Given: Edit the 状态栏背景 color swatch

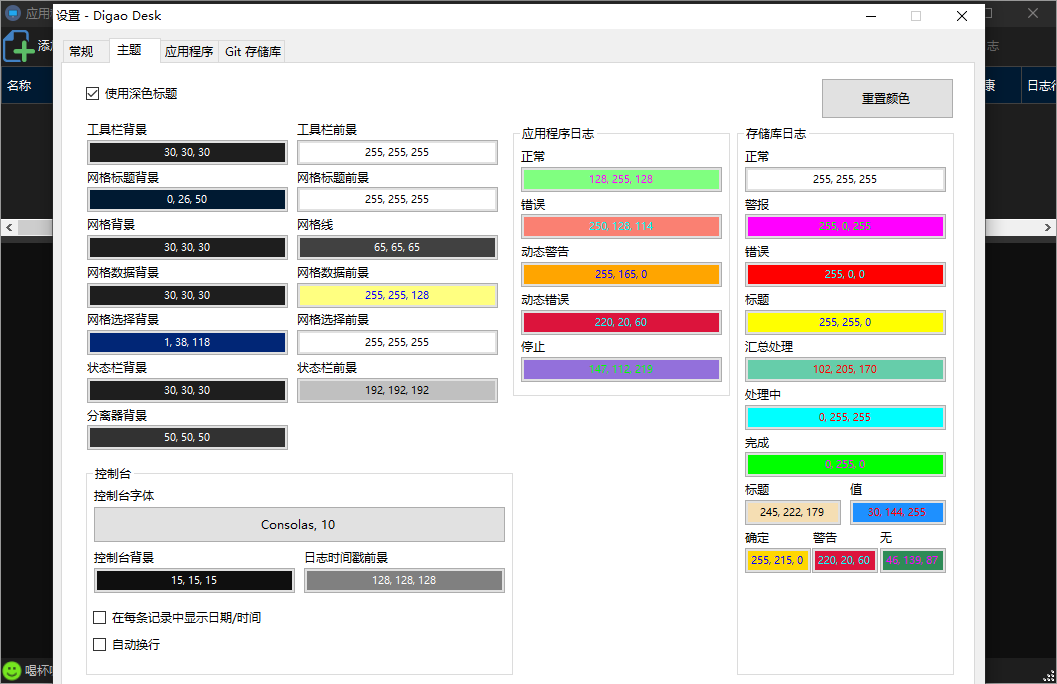Looking at the screenshot, I should 187,390.
